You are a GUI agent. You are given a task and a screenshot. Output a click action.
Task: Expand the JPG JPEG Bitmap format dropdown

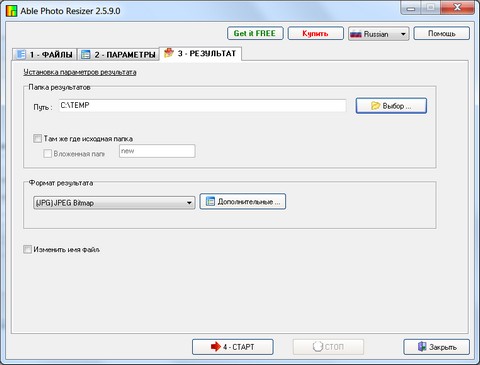(114, 203)
